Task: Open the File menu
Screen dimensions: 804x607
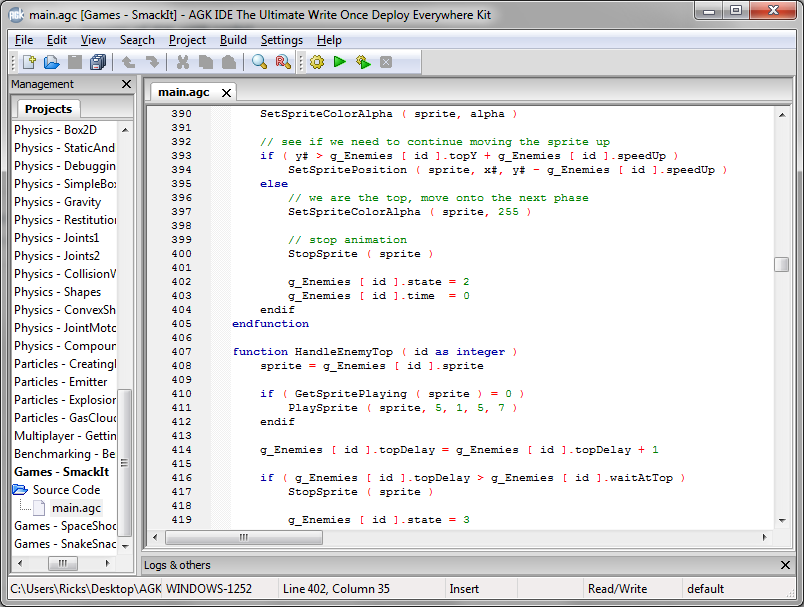Action: click(24, 40)
